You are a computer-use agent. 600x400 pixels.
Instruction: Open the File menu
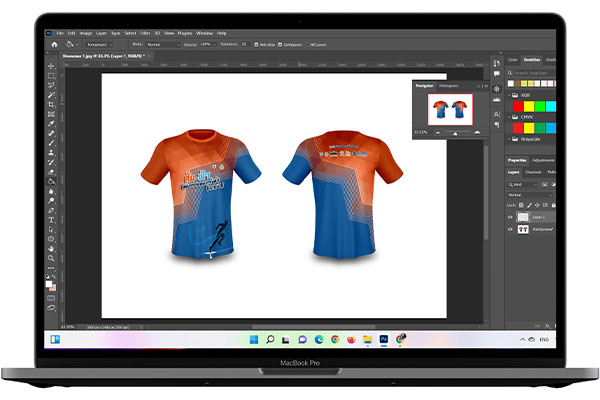60,33
